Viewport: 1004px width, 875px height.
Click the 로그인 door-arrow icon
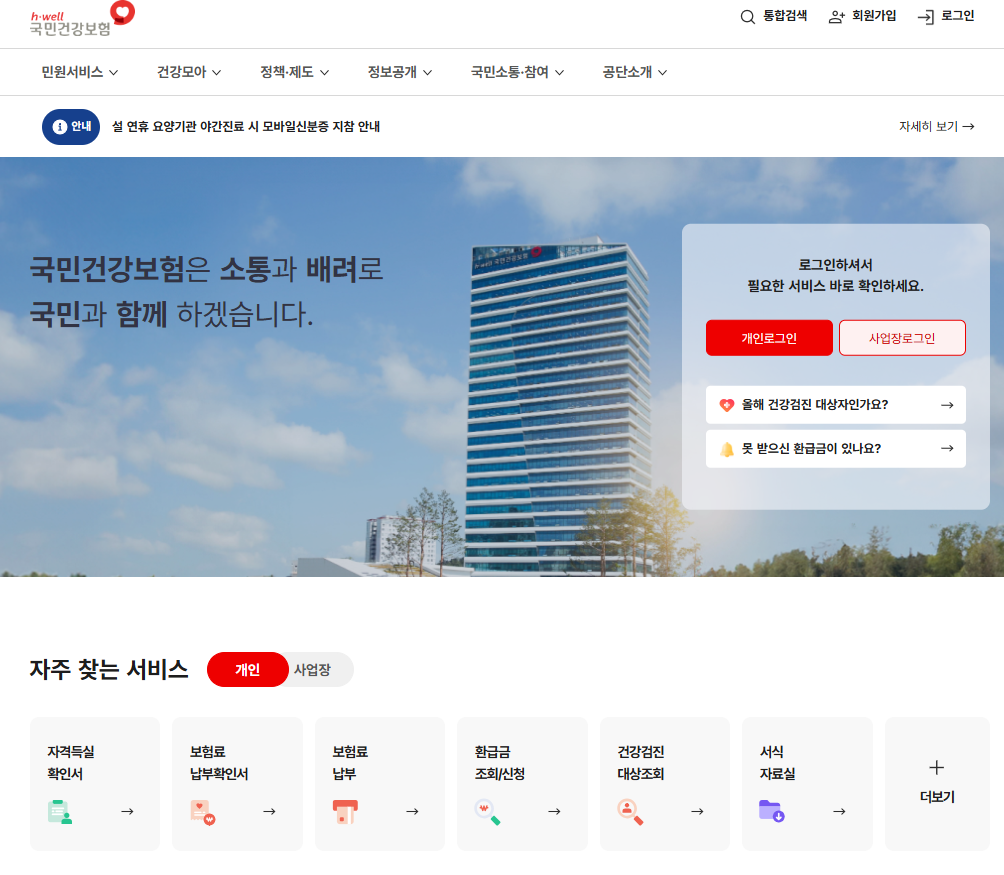926,17
